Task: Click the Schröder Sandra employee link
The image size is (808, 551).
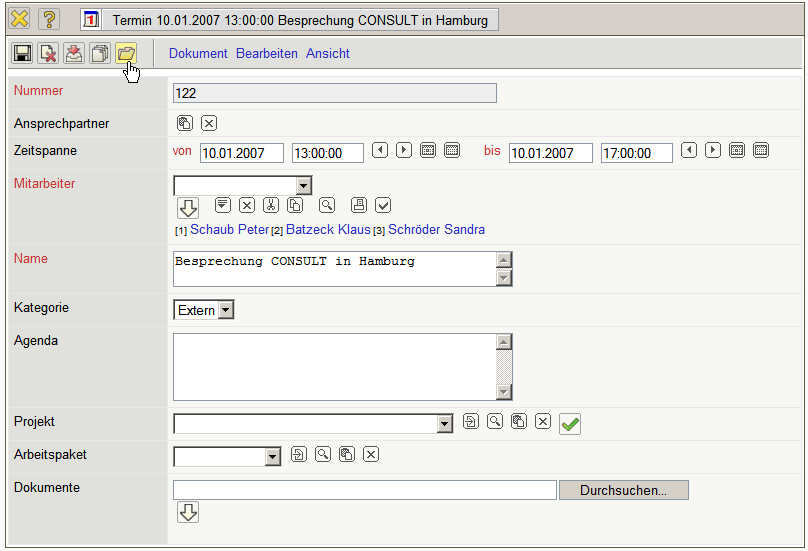Action: 436,230
